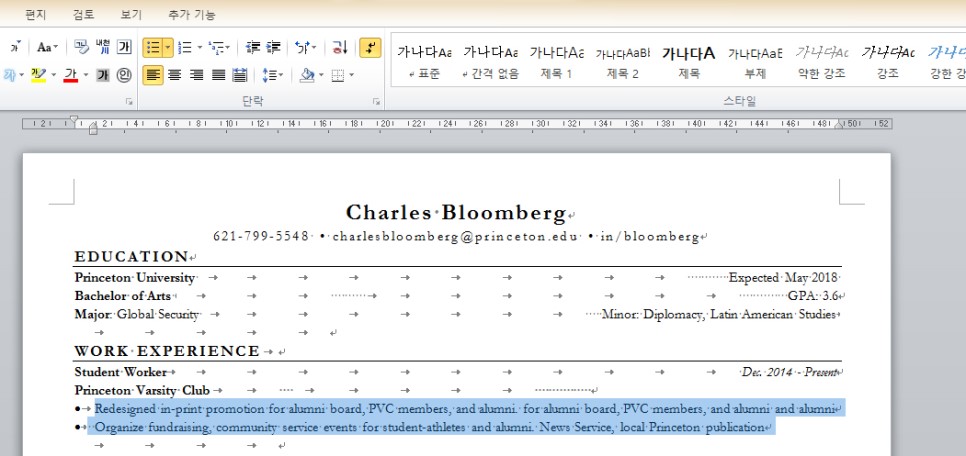The width and height of the screenshot is (966, 456).
Task: Justify the paragraph text
Action: [218, 75]
